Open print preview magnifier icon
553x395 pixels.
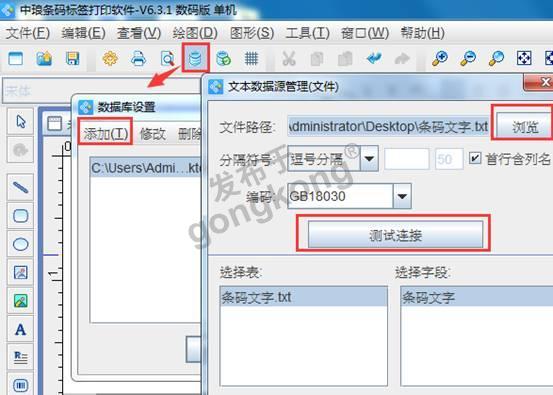pyautogui.click(x=167, y=59)
